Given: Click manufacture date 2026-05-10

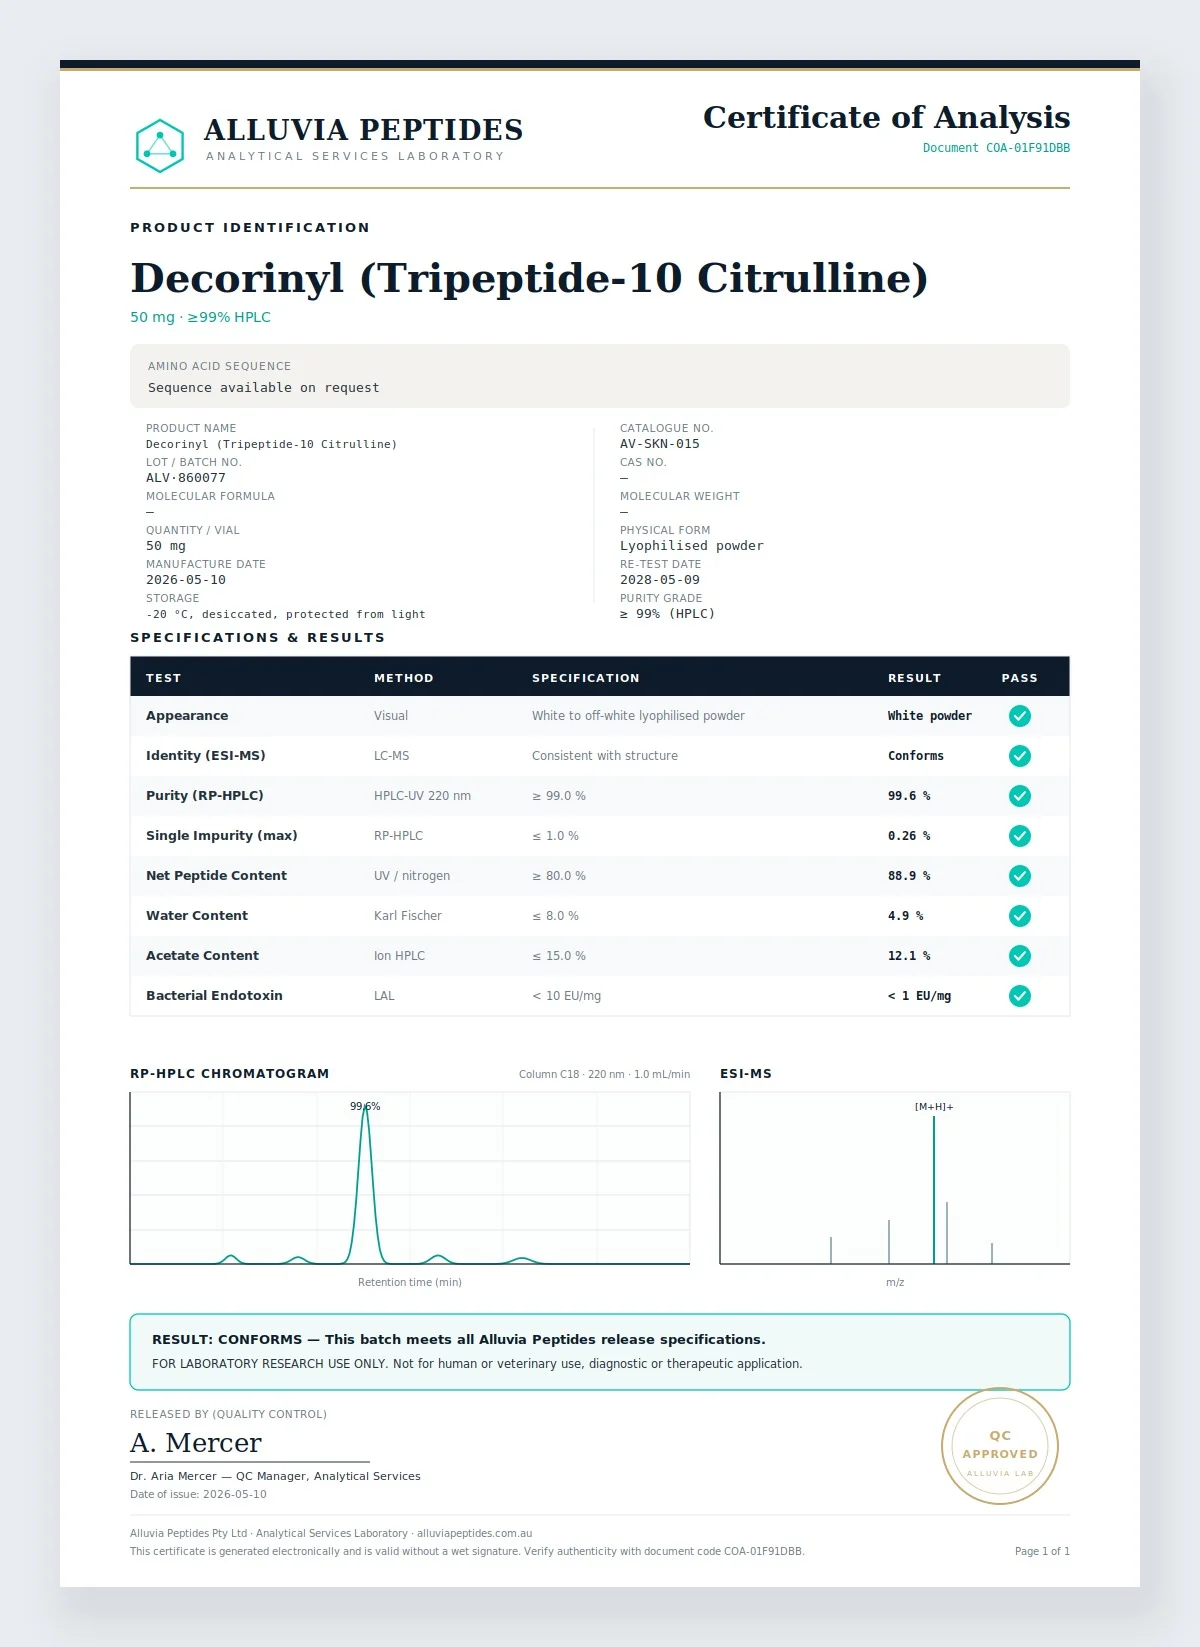Looking at the screenshot, I should coord(186,580).
